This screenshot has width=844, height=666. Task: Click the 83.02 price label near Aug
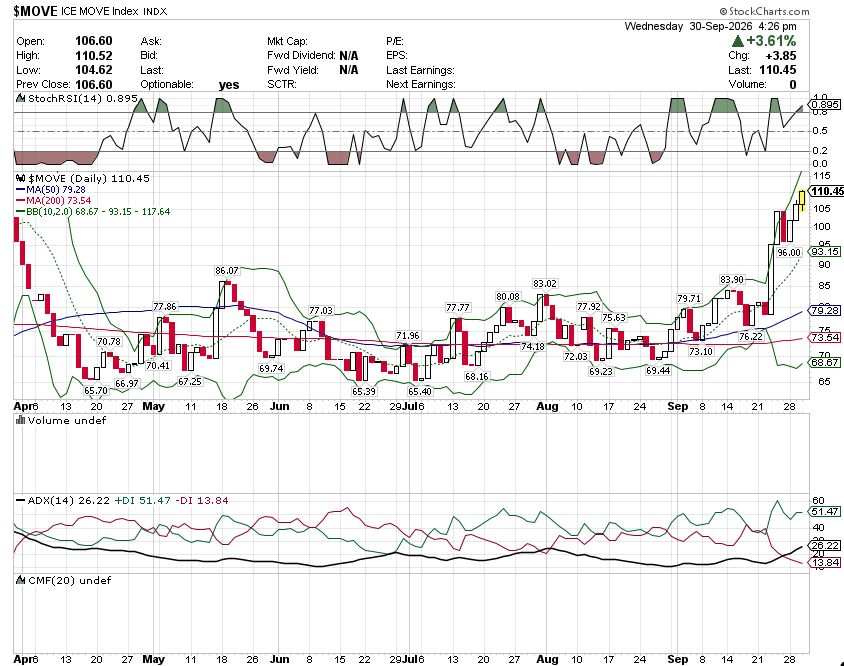click(x=545, y=283)
